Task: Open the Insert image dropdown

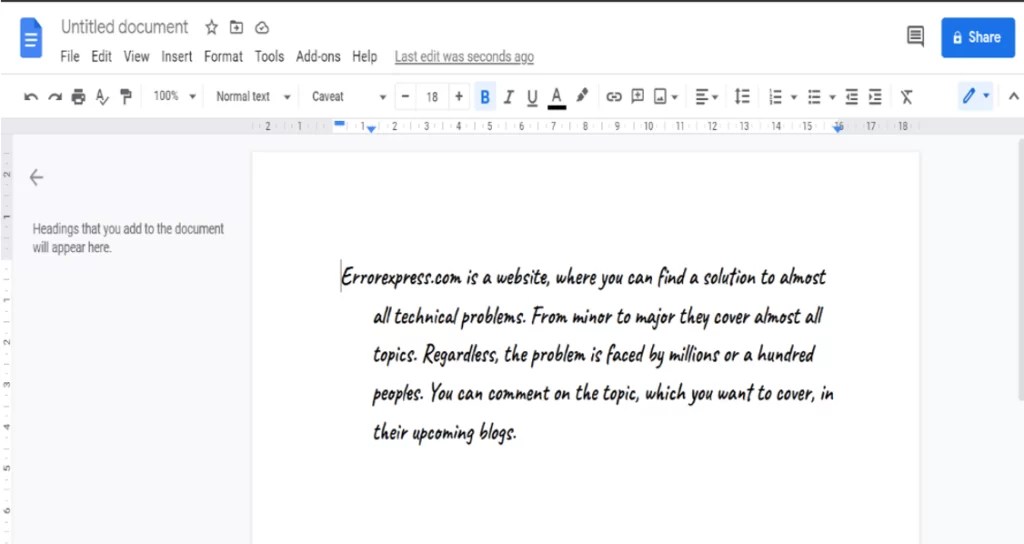Action: click(665, 97)
